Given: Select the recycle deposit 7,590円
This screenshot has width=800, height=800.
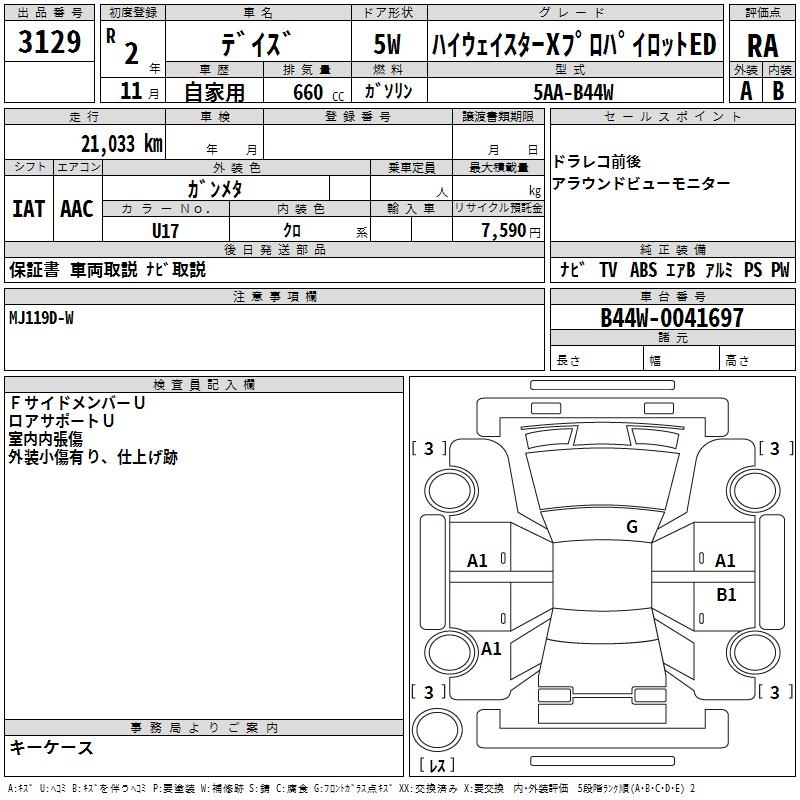Looking at the screenshot, I should [511, 231].
